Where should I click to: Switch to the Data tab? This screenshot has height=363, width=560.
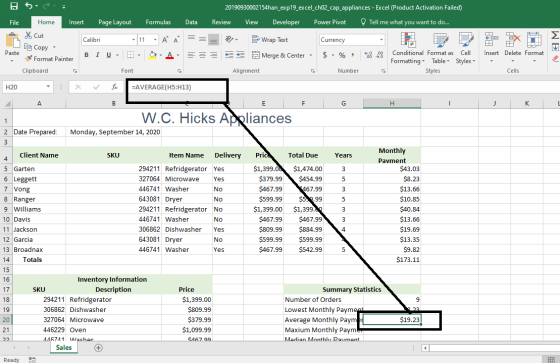[x=191, y=22]
